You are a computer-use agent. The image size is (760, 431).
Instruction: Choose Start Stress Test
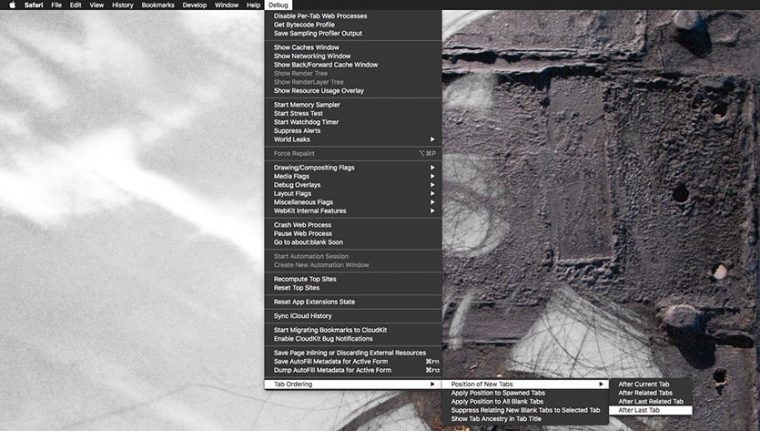[x=353, y=113]
